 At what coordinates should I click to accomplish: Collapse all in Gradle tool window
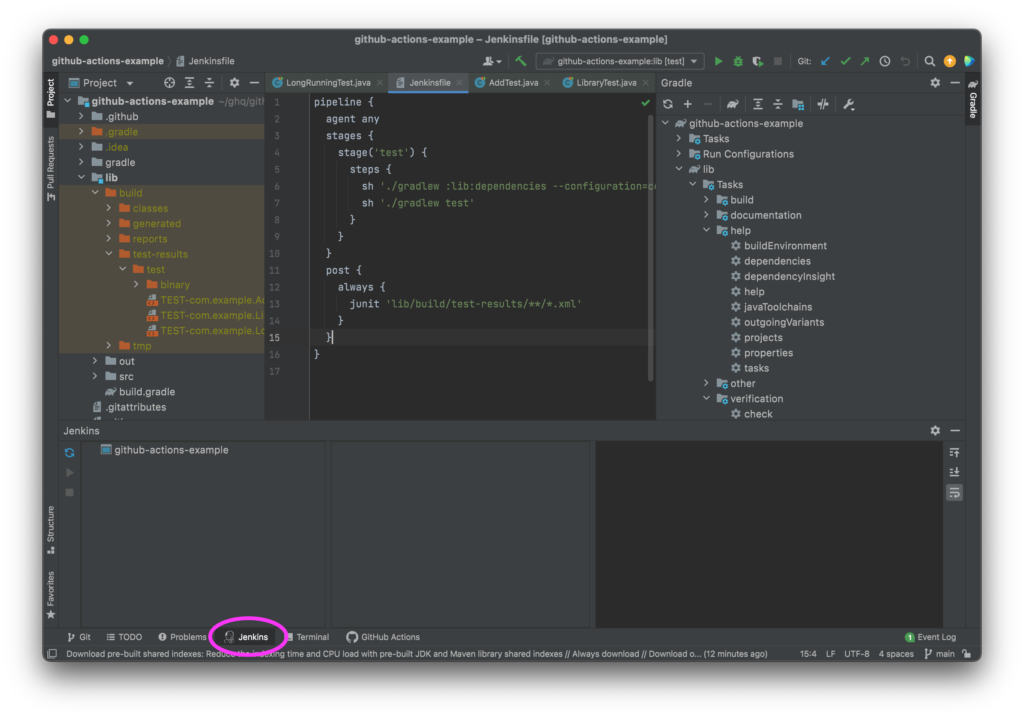[778, 104]
